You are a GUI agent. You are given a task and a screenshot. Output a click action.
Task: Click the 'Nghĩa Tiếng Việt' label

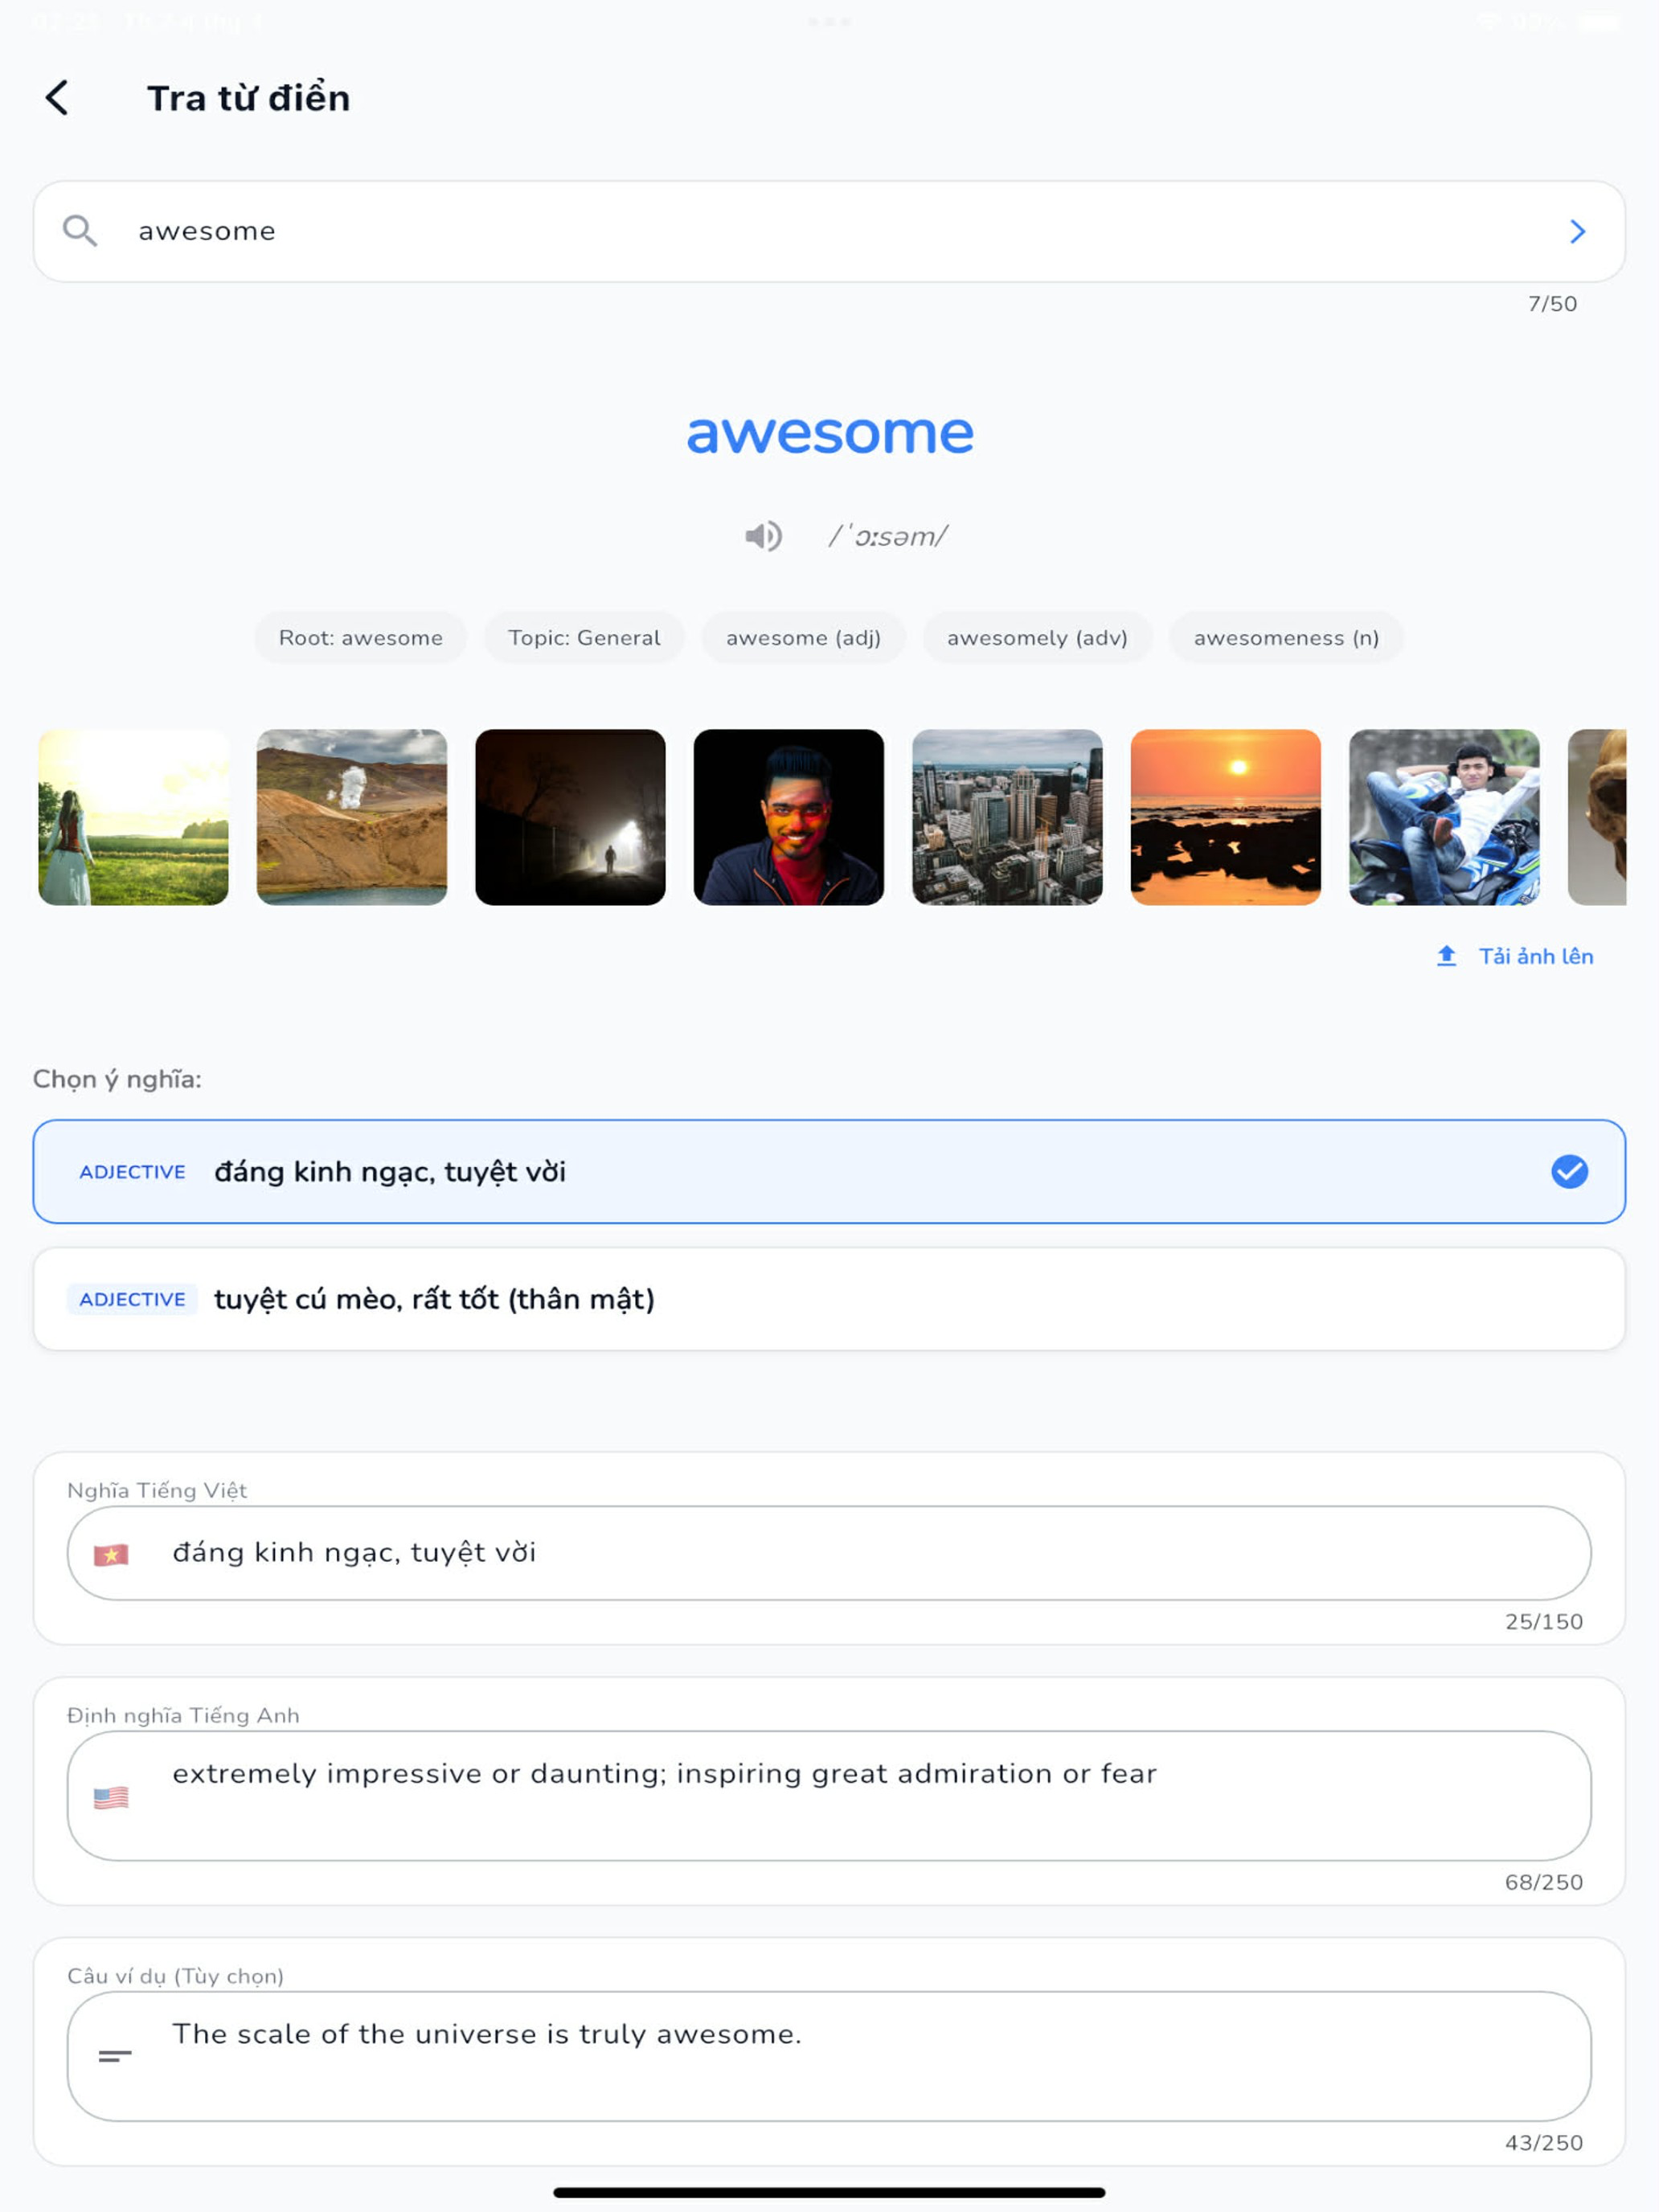157,1490
